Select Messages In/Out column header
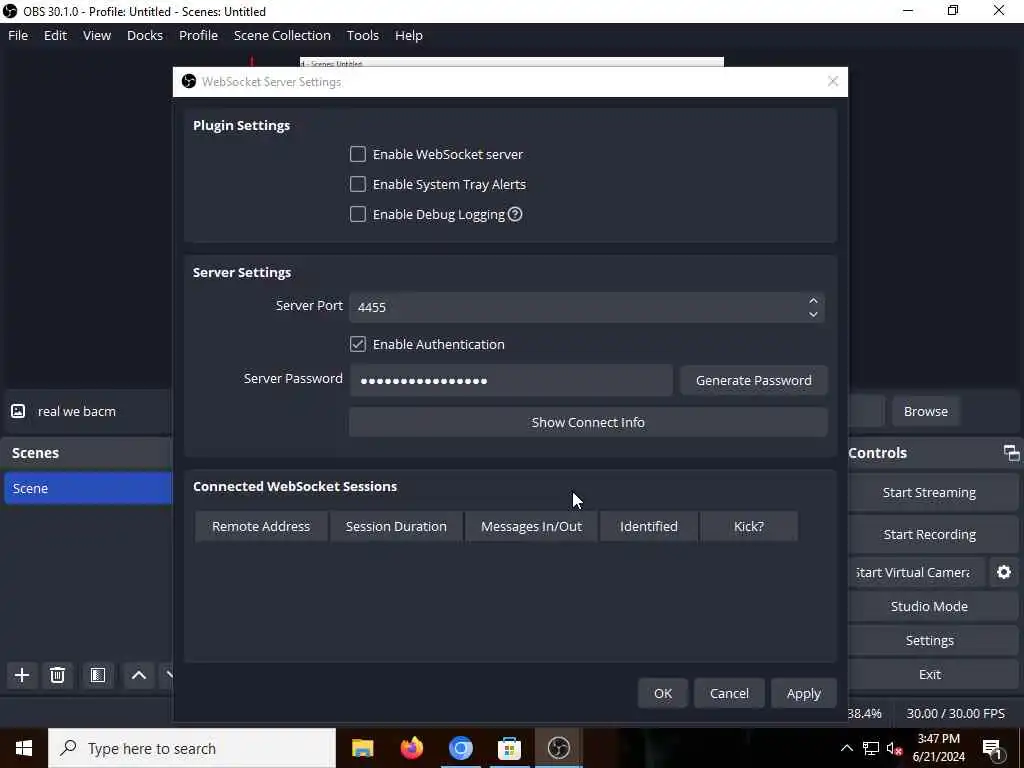Viewport: 1024px width, 768px height. [531, 526]
